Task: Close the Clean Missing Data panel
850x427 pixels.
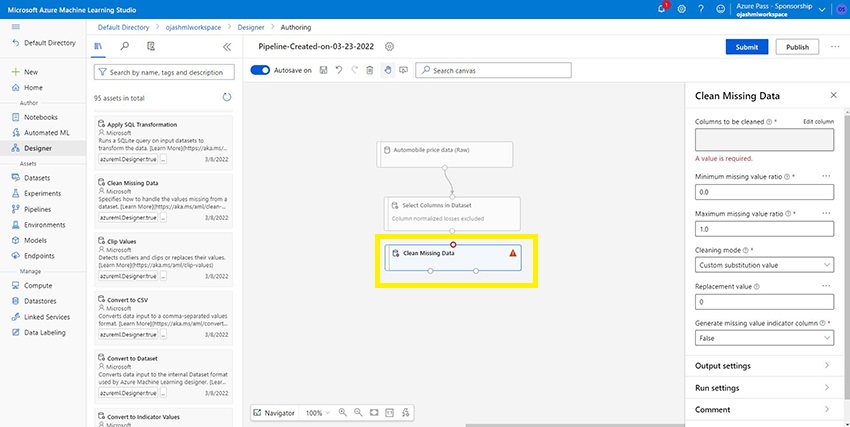Action: tap(834, 95)
